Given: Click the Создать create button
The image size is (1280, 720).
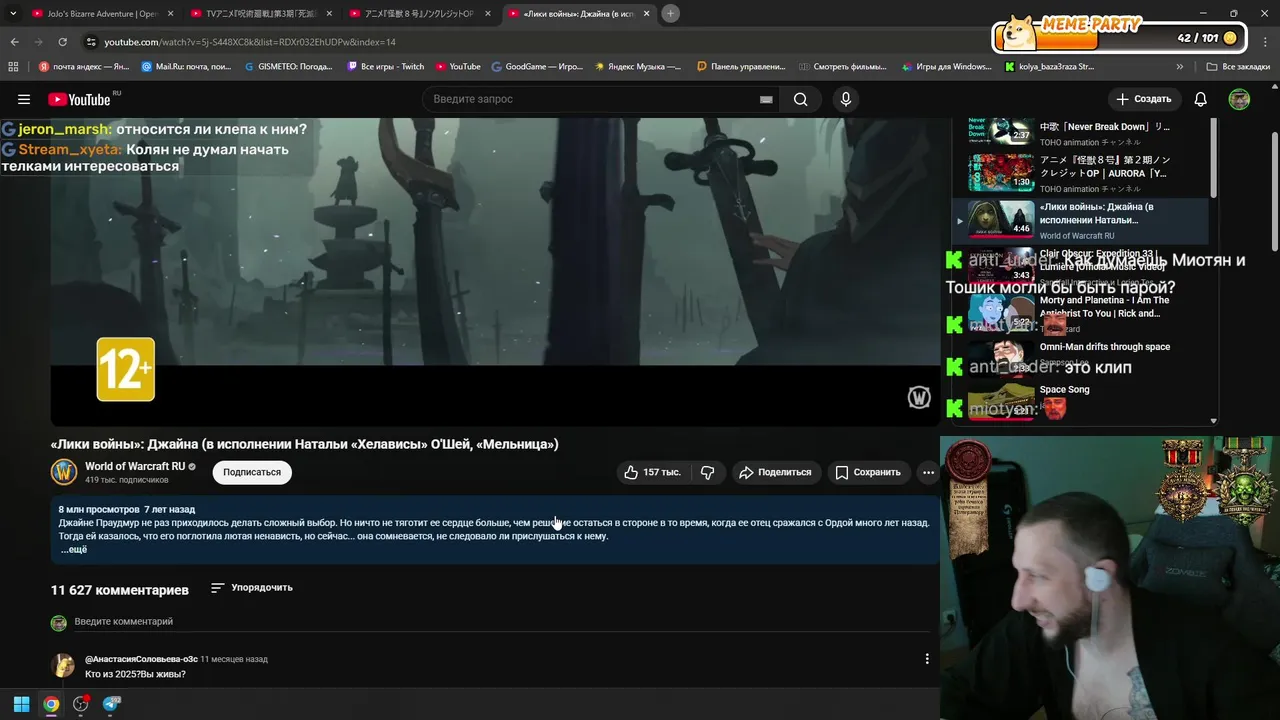Looking at the screenshot, I should coord(1143,99).
